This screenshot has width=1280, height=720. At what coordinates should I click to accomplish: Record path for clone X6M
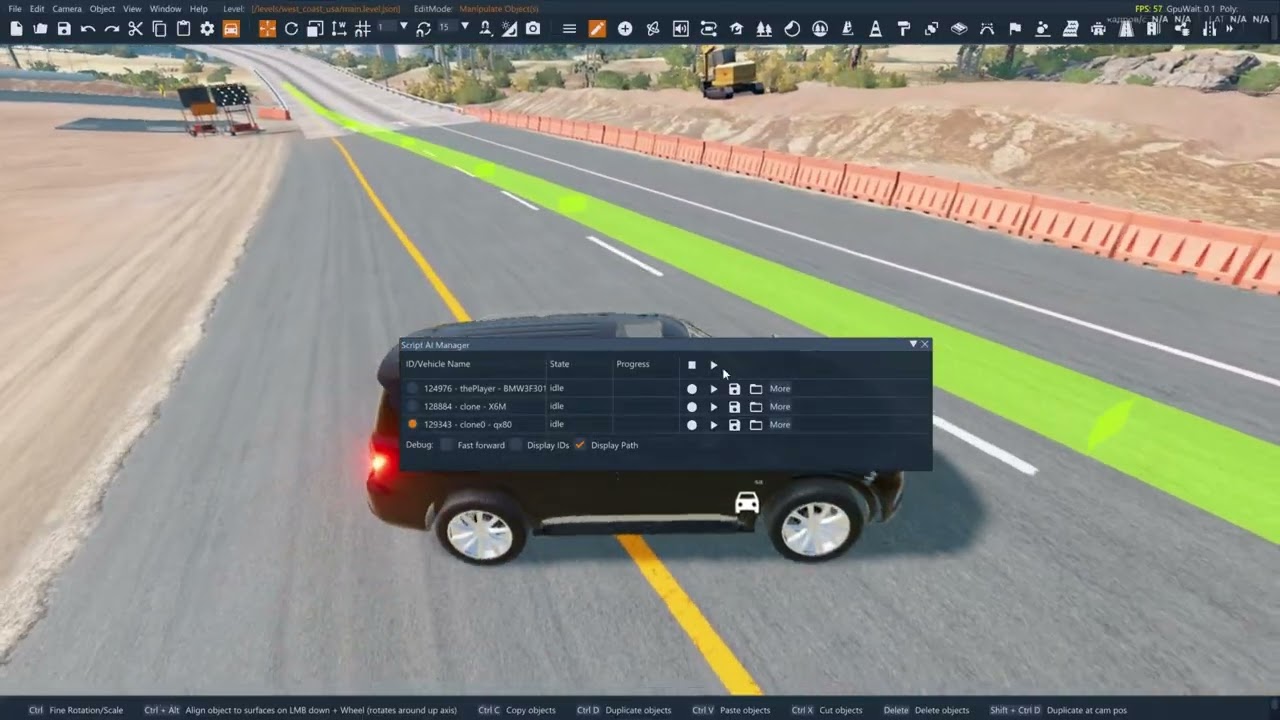(691, 407)
